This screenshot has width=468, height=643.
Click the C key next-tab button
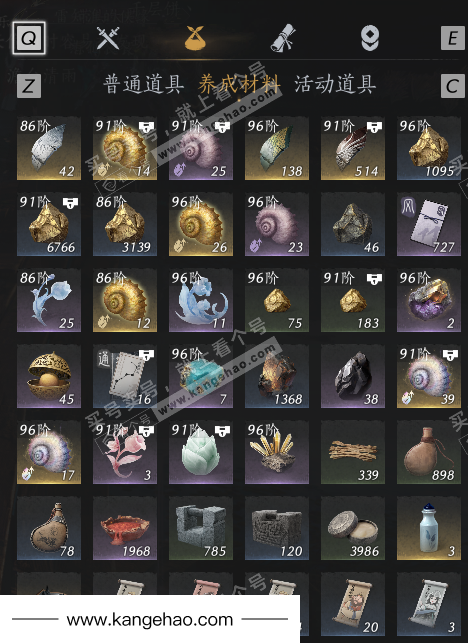pyautogui.click(x=452, y=86)
